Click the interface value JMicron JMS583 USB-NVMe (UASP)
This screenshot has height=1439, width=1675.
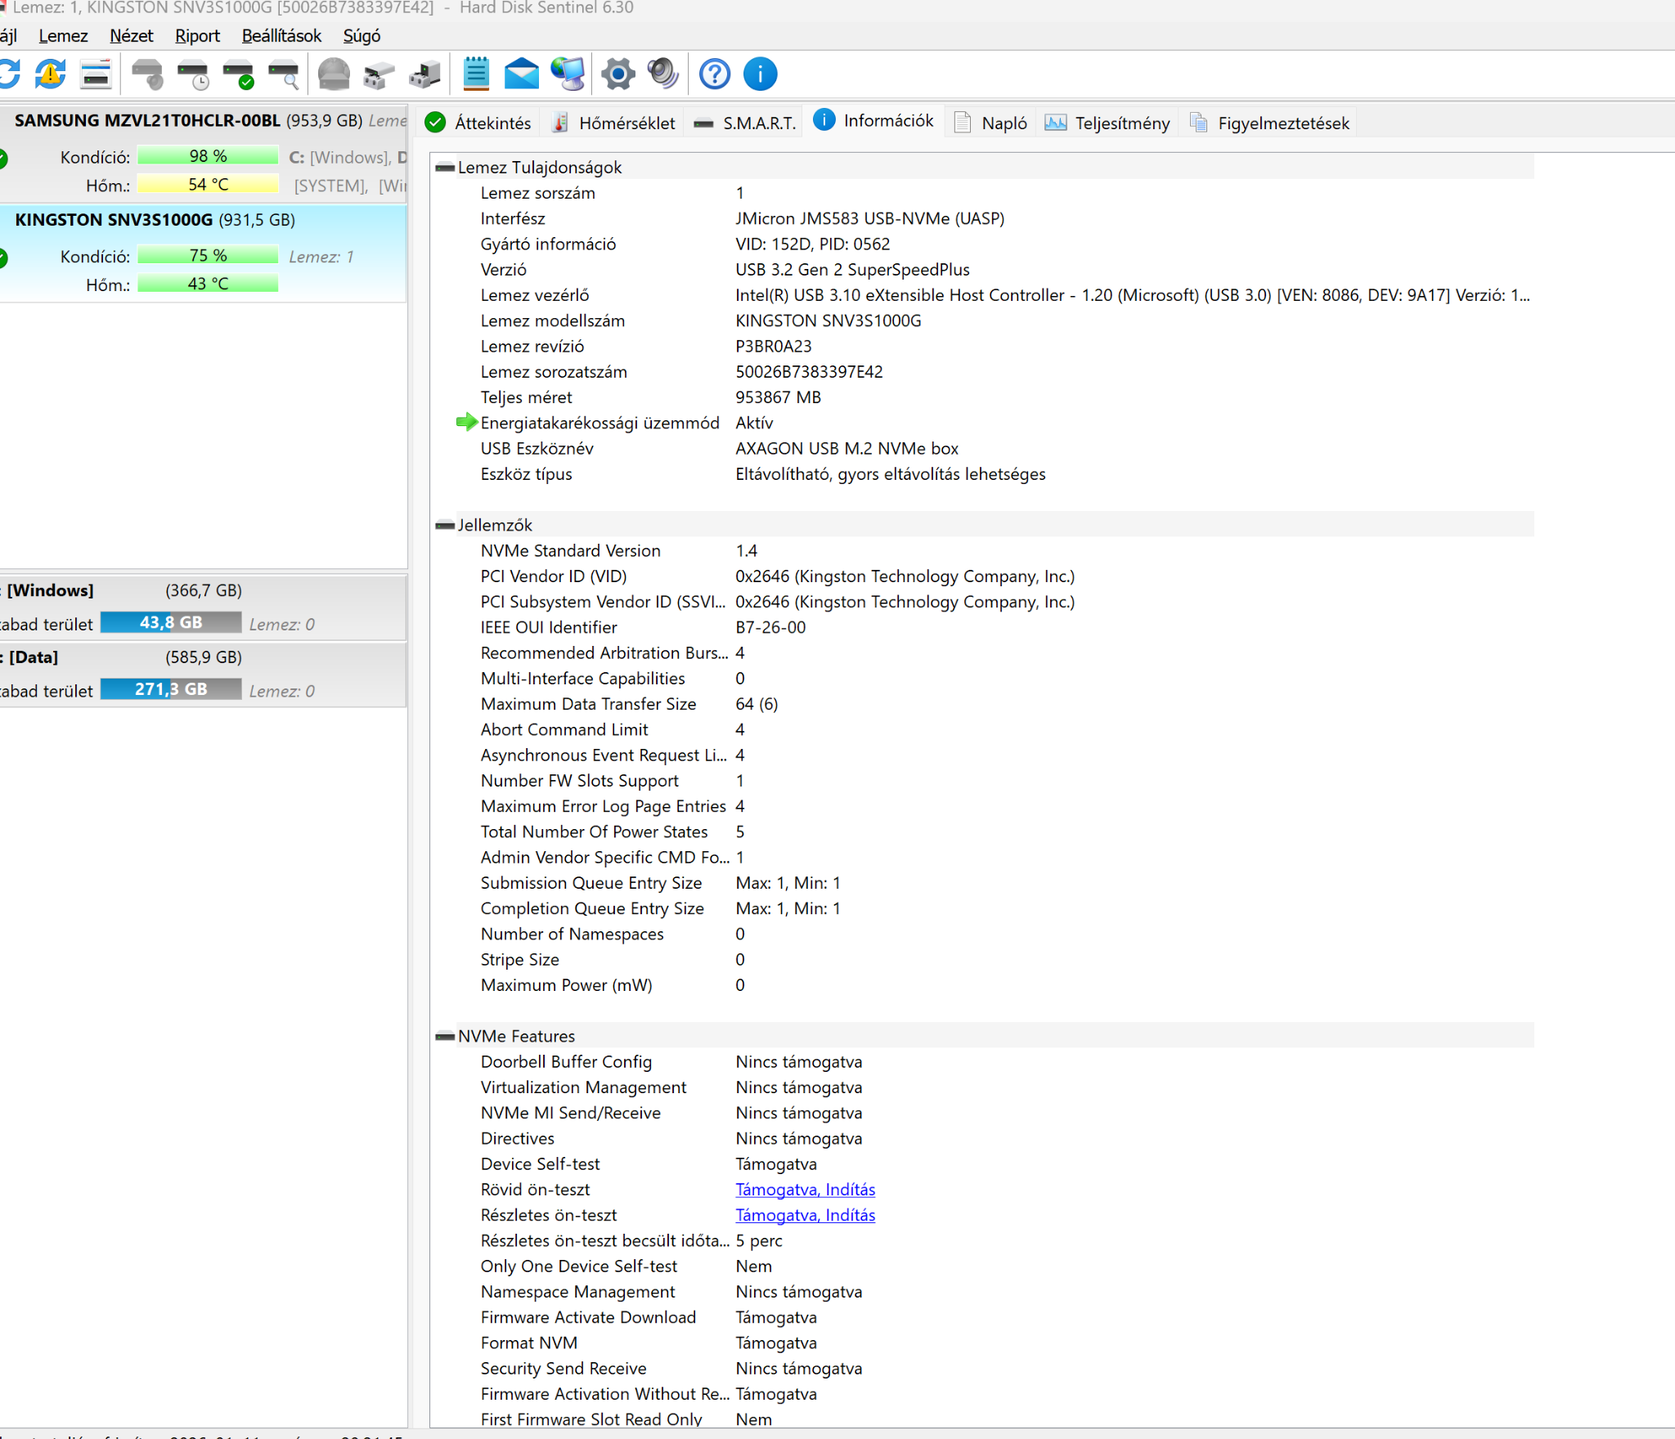tap(870, 218)
